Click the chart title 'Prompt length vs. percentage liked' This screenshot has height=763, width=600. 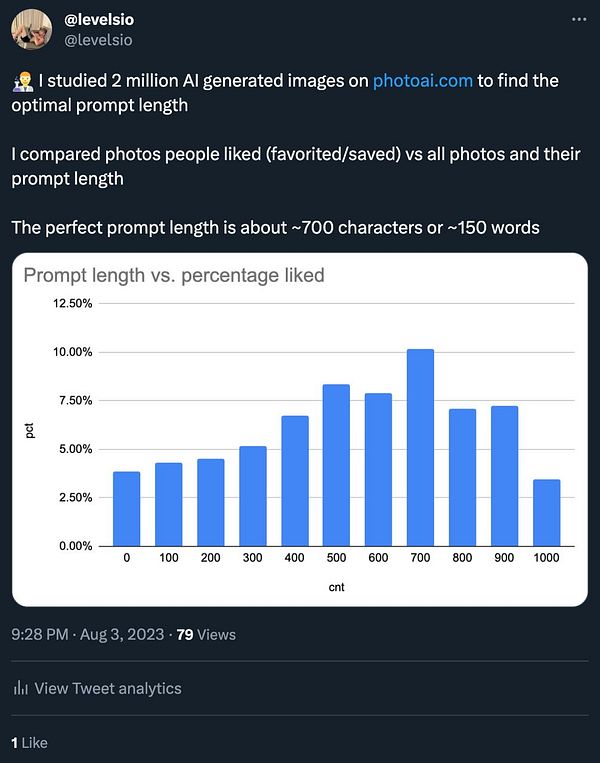[174, 275]
